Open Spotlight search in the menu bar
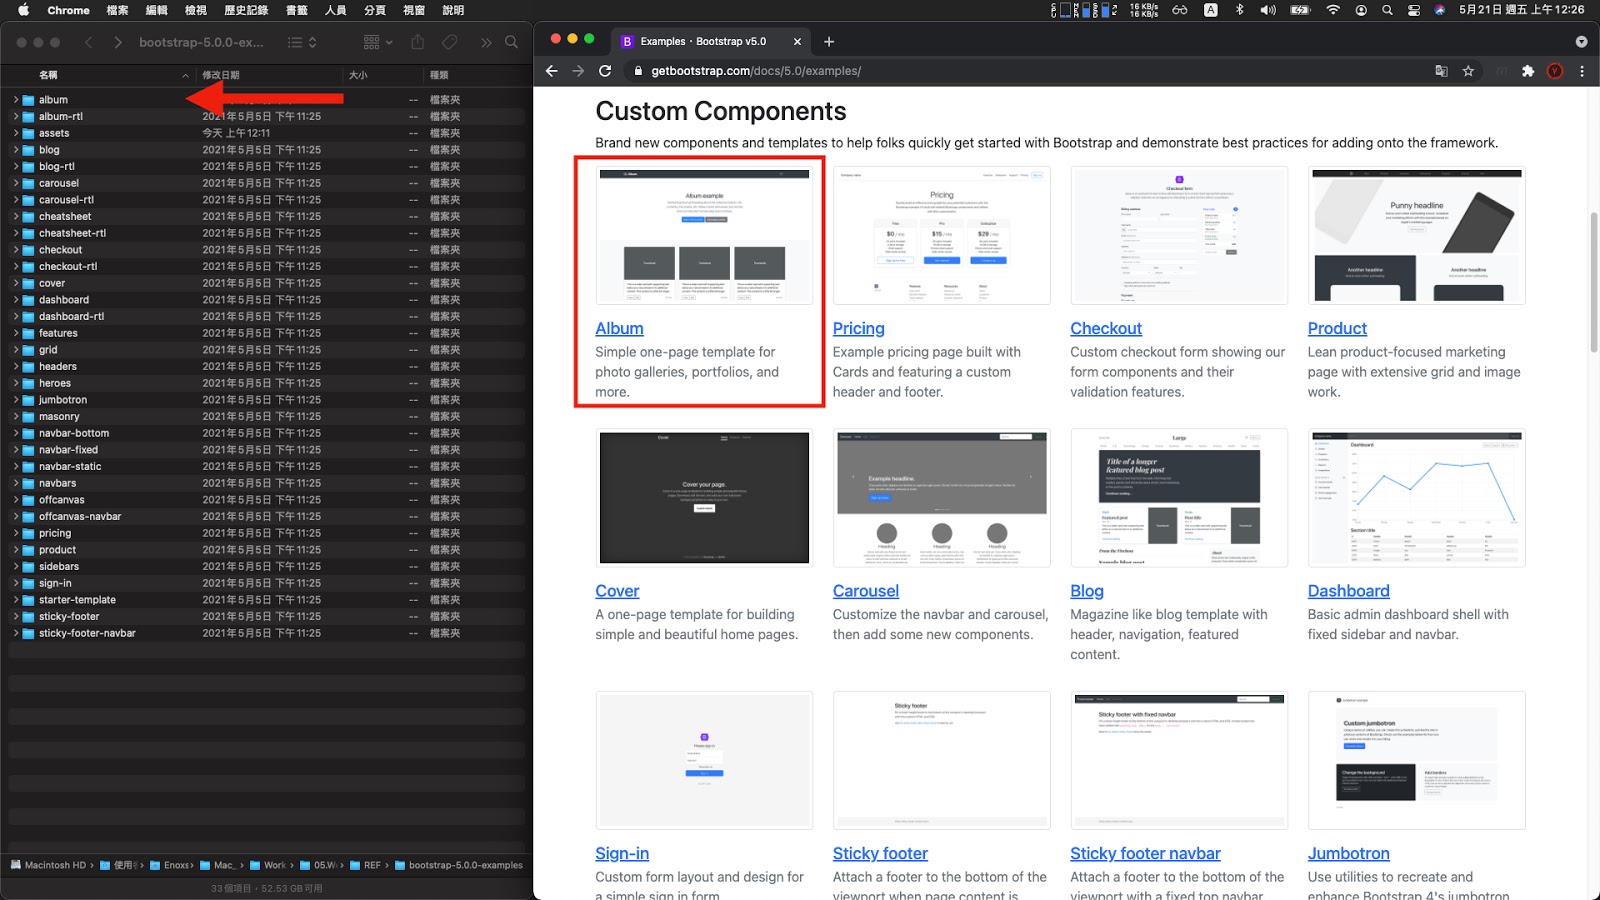 point(1387,10)
